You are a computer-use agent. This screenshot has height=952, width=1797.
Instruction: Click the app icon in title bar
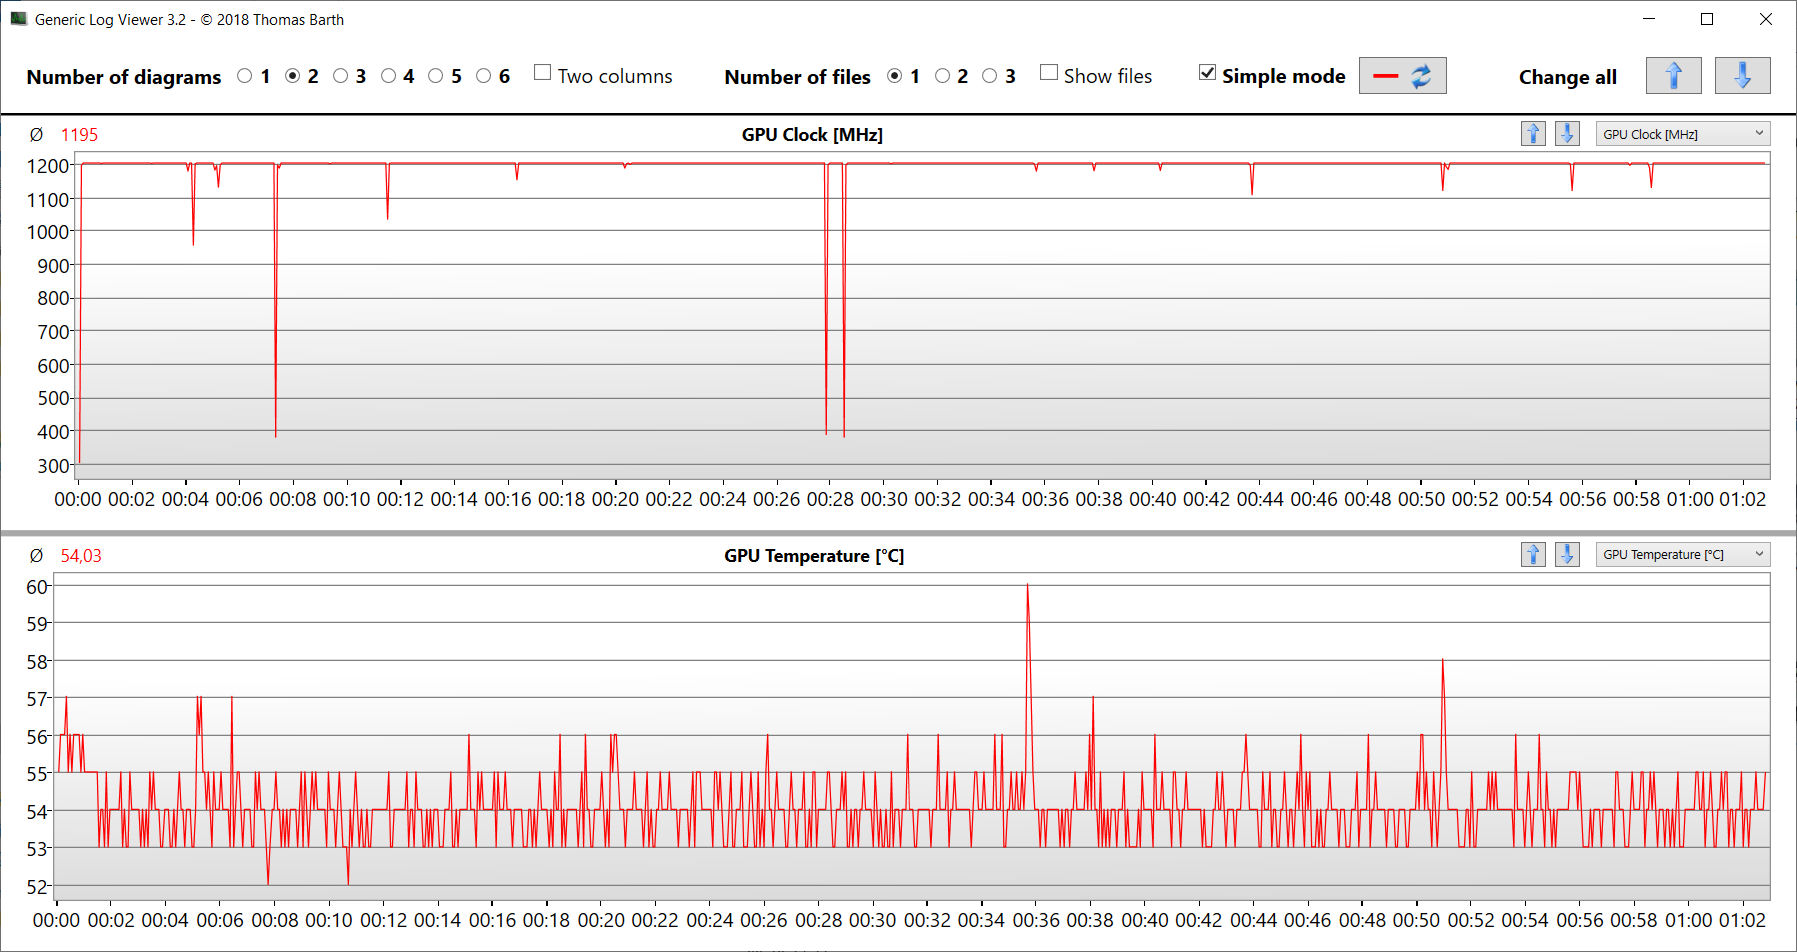coord(18,19)
